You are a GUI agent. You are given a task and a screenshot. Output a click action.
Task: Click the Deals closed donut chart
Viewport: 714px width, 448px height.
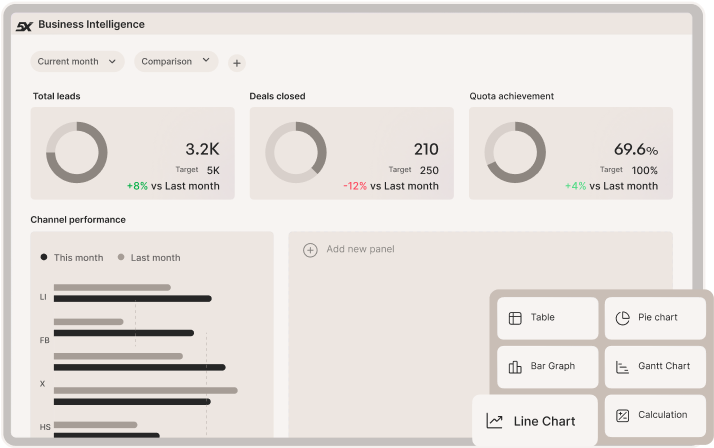pyautogui.click(x=296, y=153)
